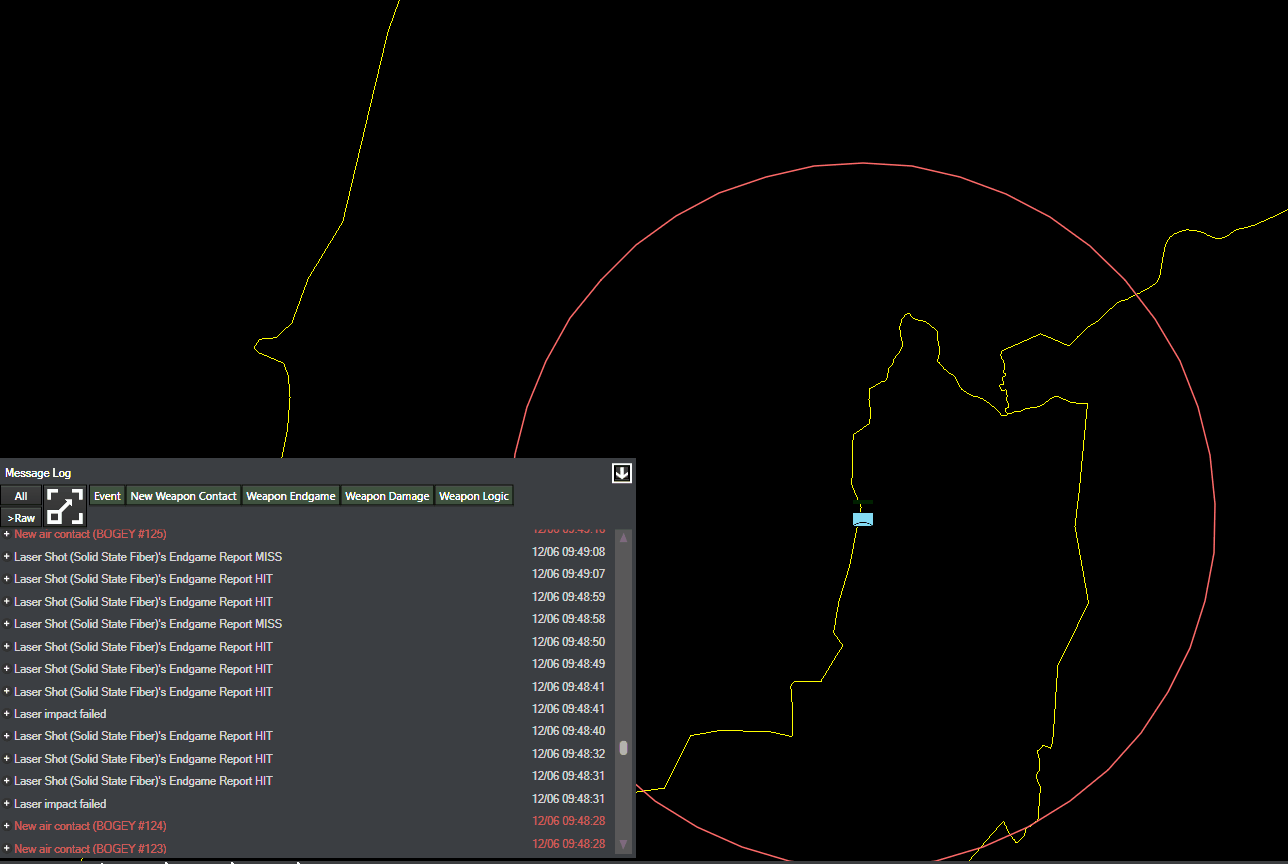
Task: Switch the log to >Raw view
Action: point(21,518)
